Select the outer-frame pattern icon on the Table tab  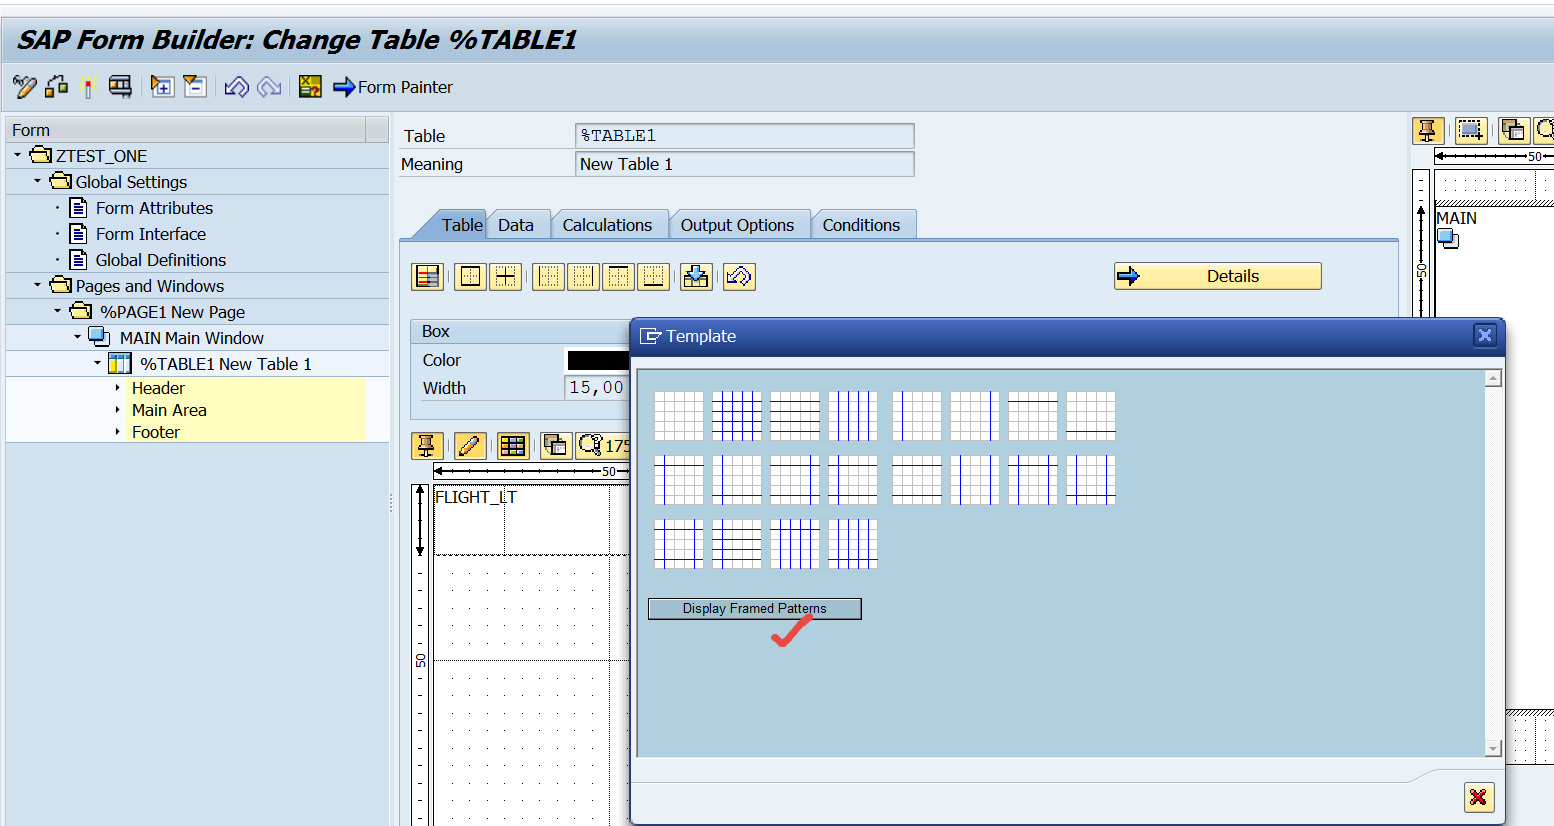[470, 277]
